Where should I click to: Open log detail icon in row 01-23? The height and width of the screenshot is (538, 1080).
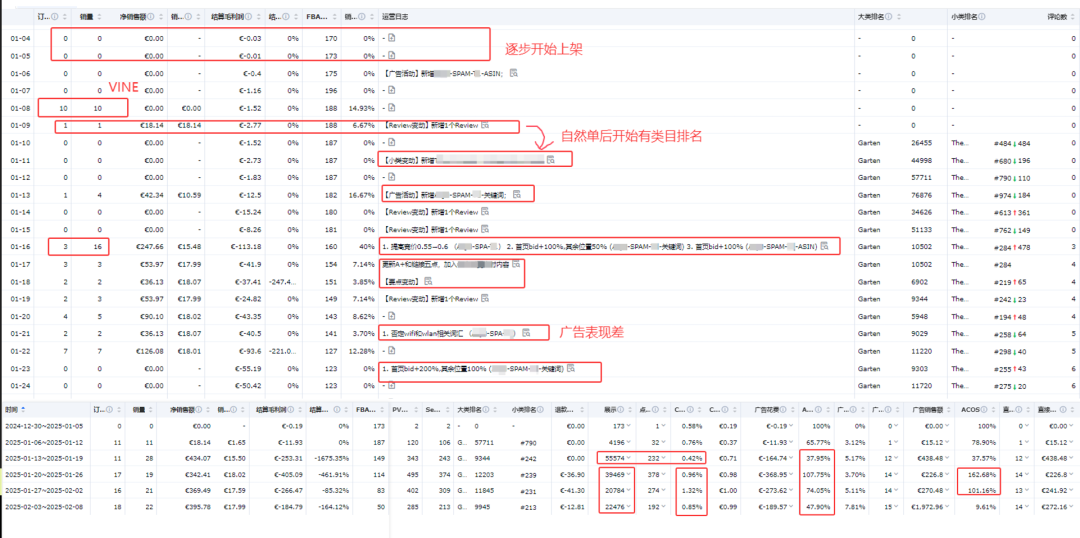coord(571,369)
